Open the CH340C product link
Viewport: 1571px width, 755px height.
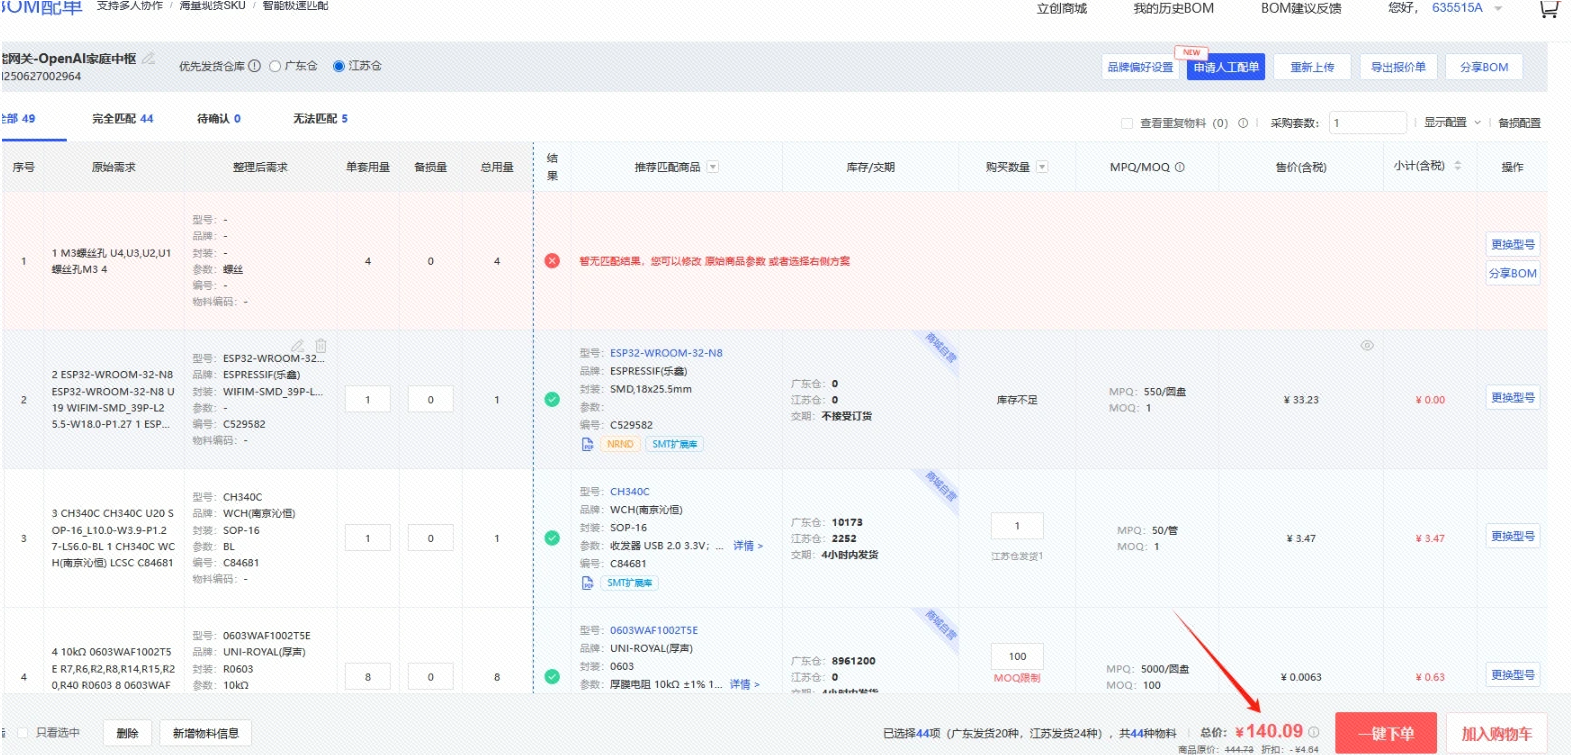(x=630, y=492)
